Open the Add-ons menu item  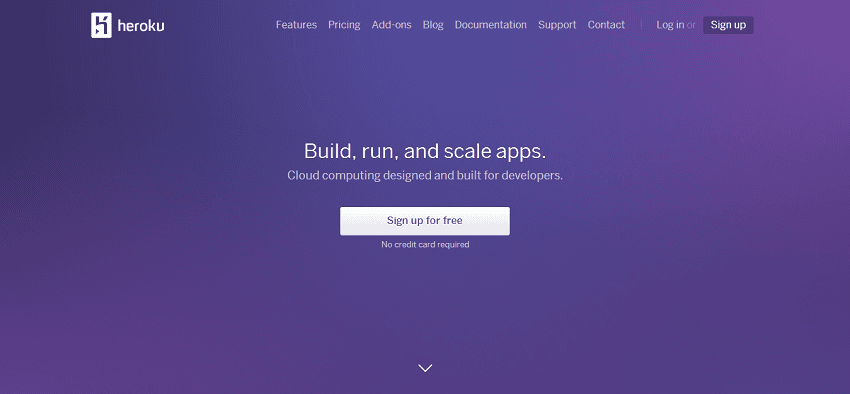point(391,25)
